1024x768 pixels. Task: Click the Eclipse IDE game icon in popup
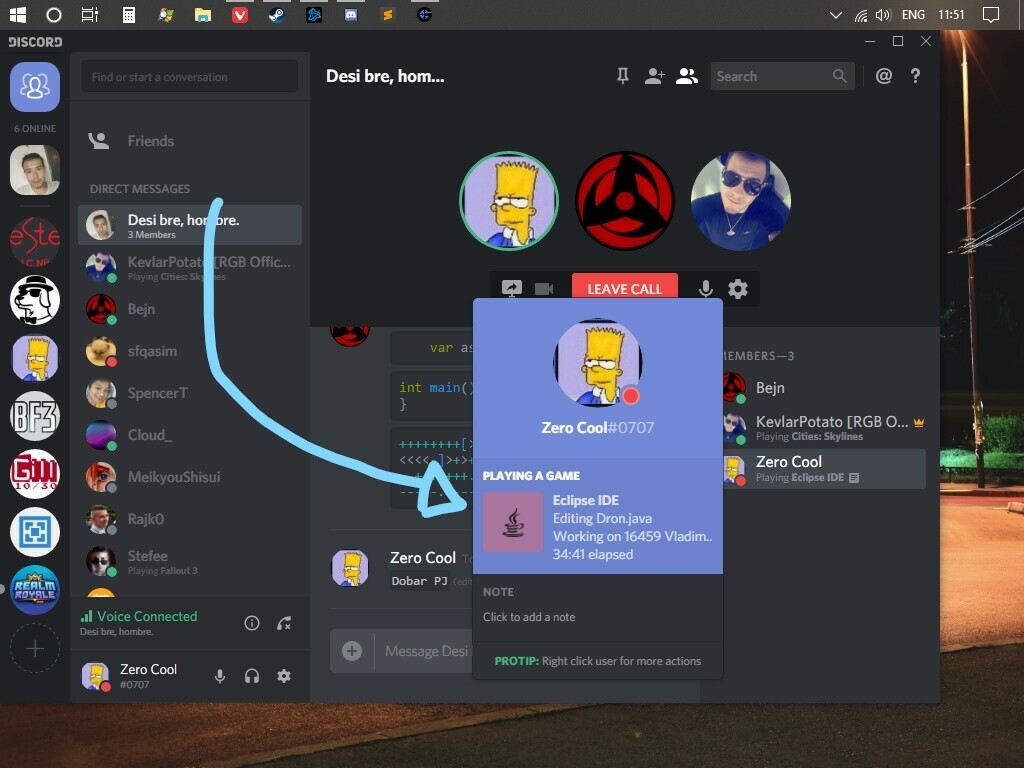(x=513, y=522)
